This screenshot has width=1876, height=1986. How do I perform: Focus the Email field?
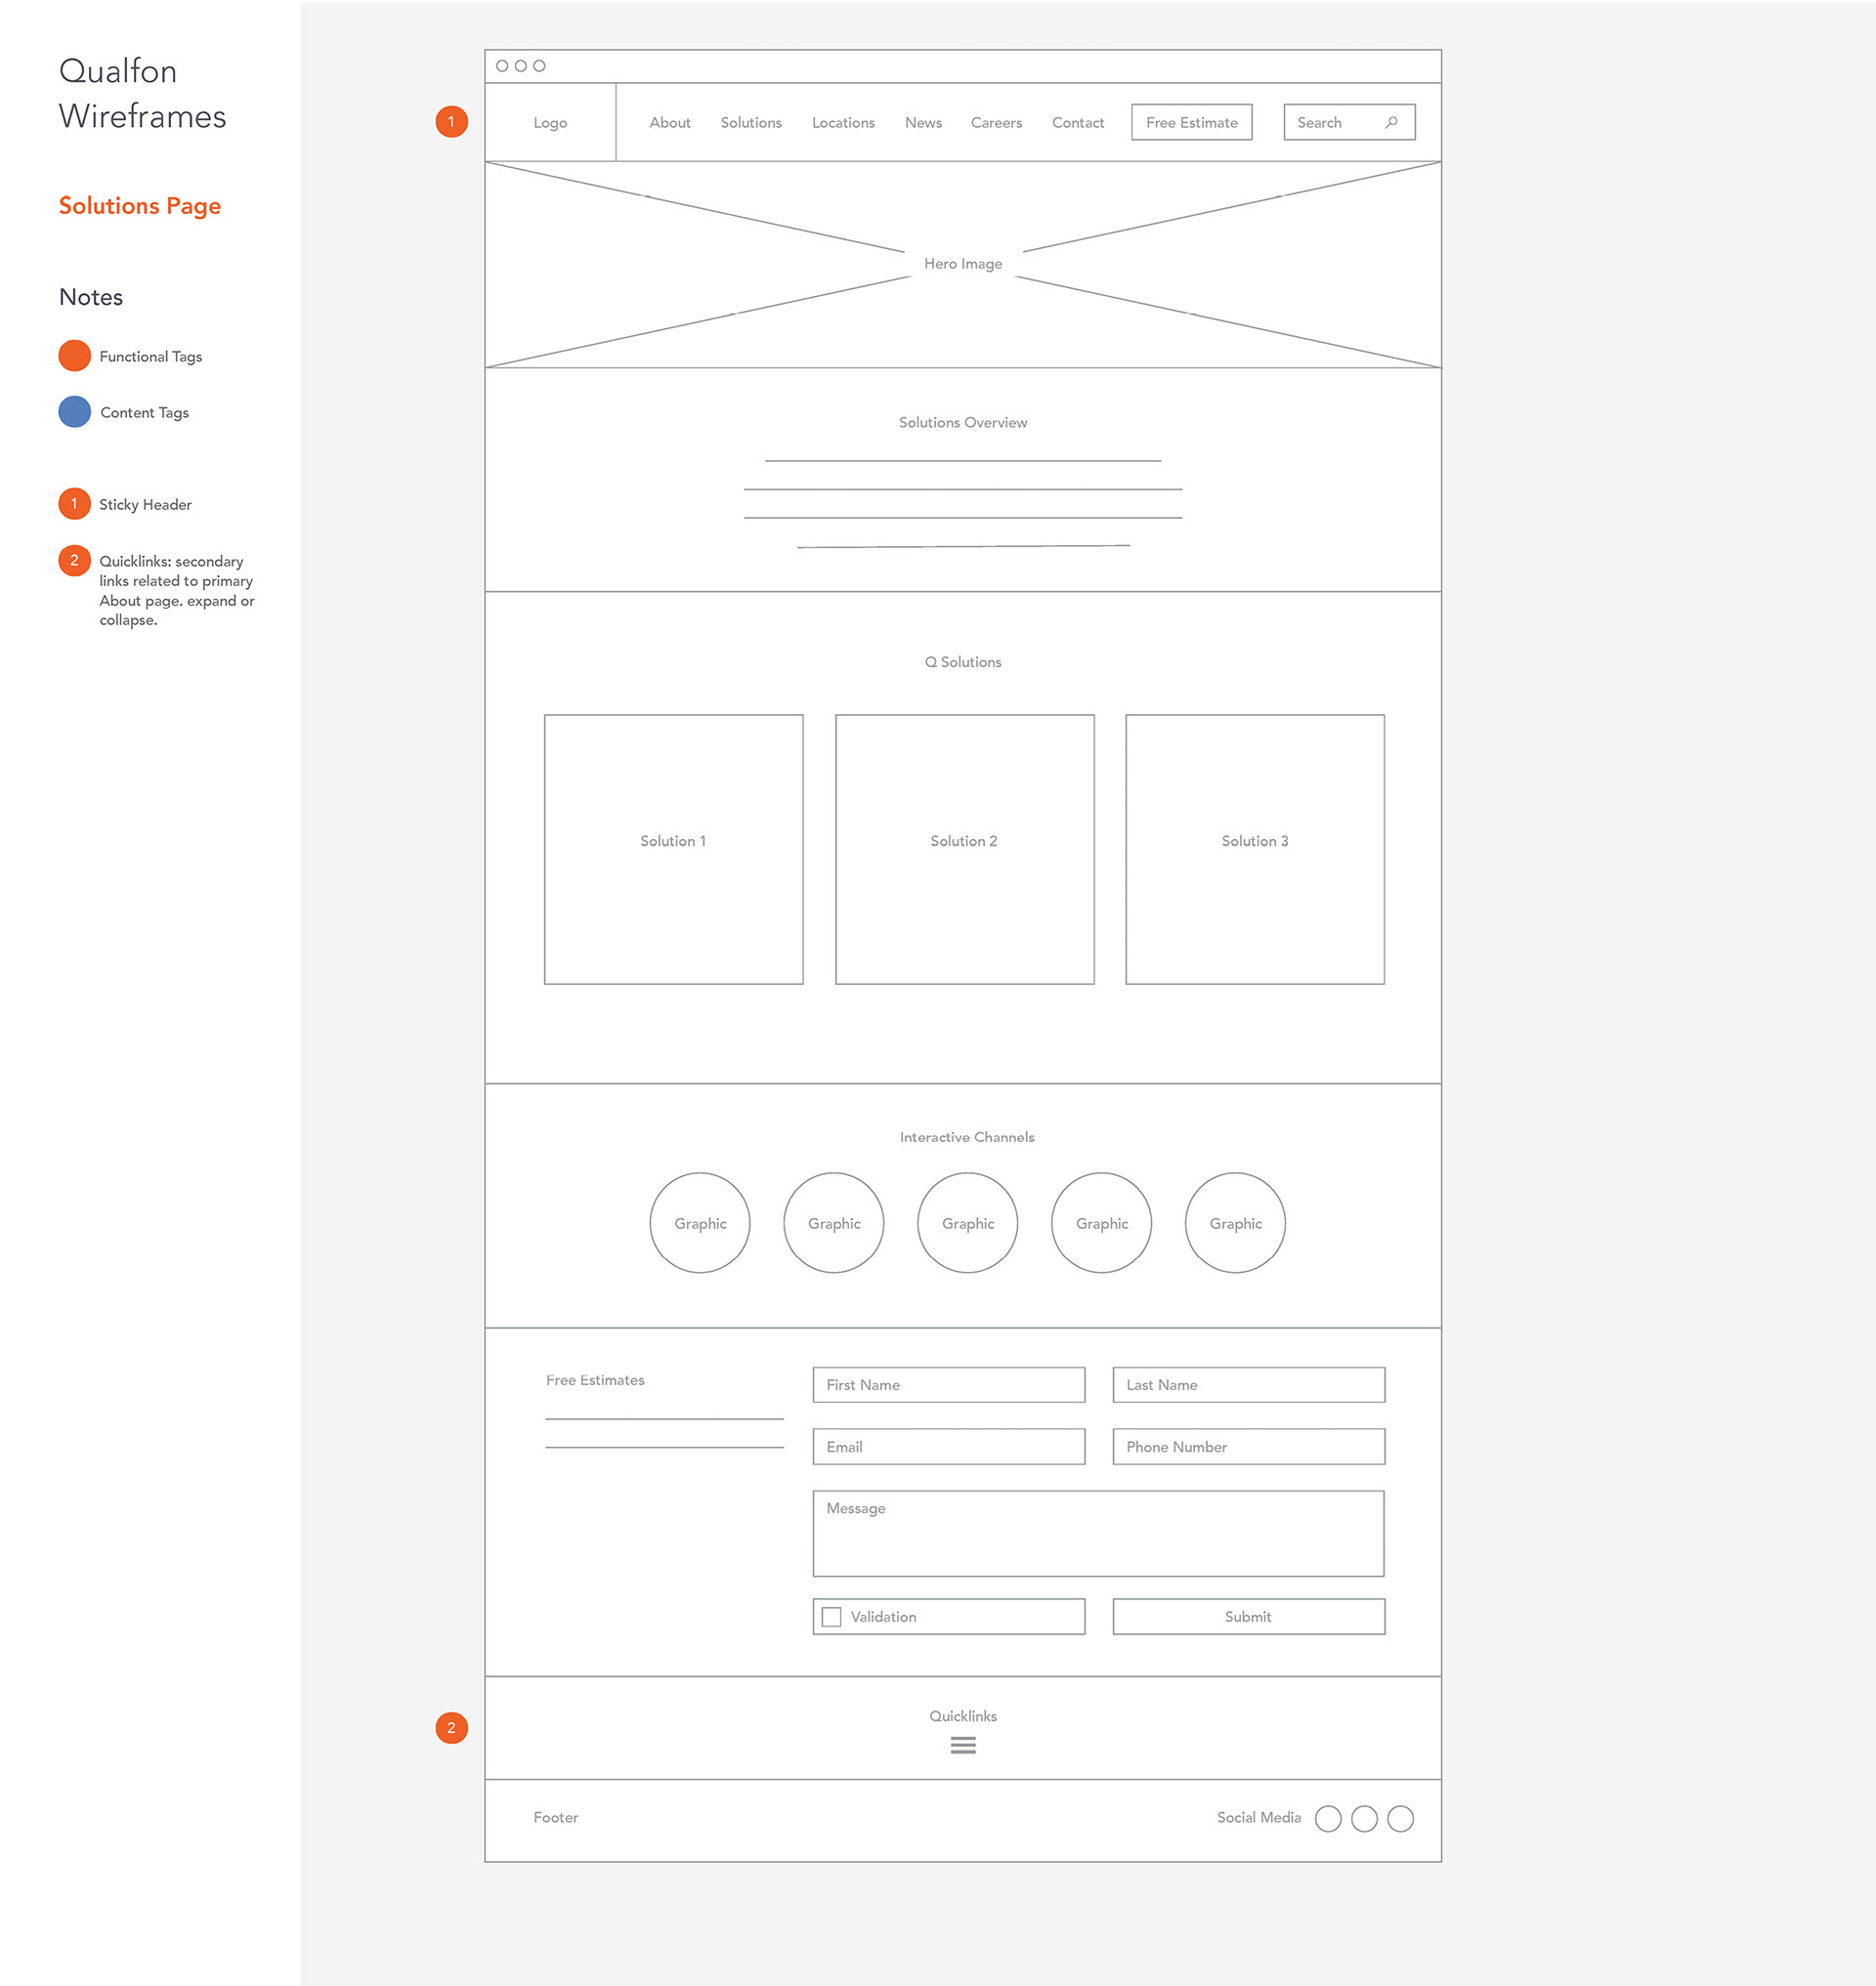point(949,1446)
